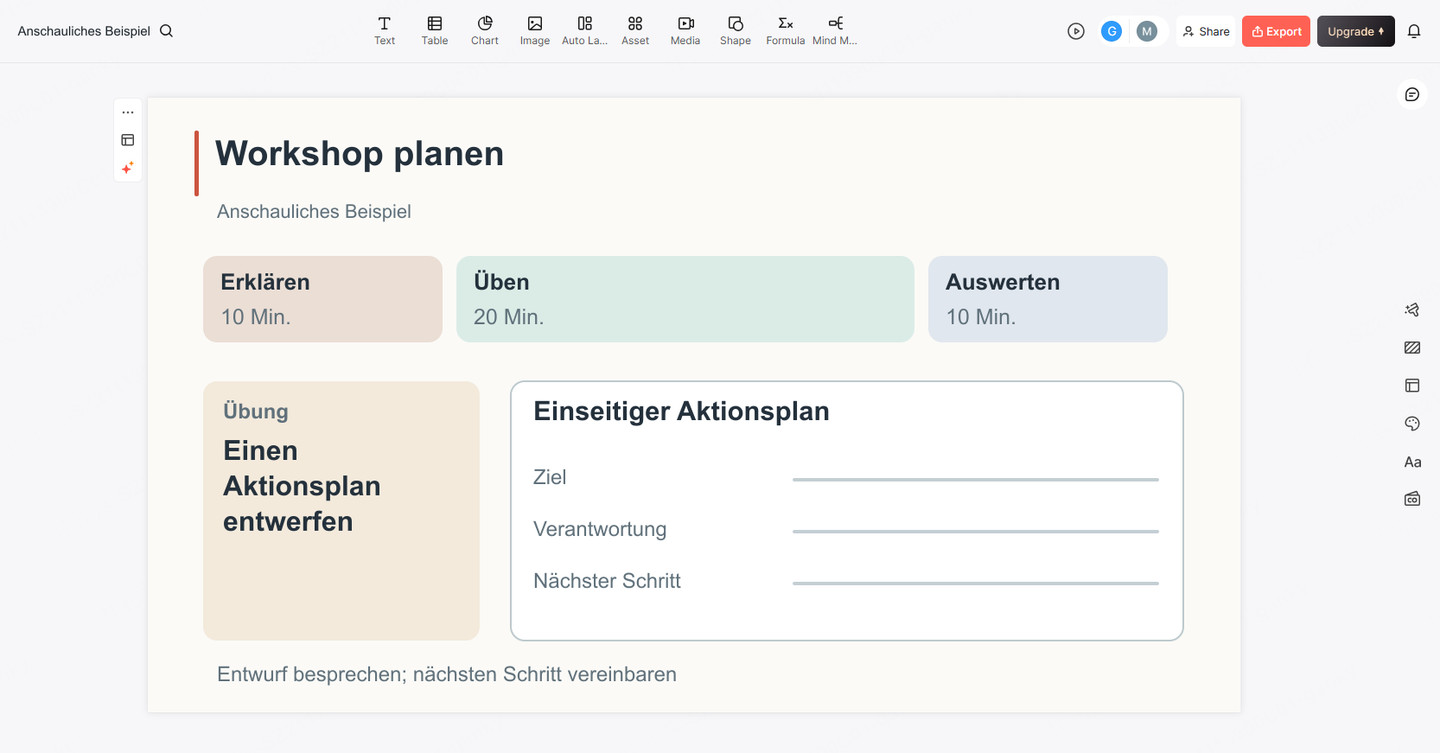This screenshot has width=1440, height=753.
Task: Open the Image insert tool
Action: (534, 30)
